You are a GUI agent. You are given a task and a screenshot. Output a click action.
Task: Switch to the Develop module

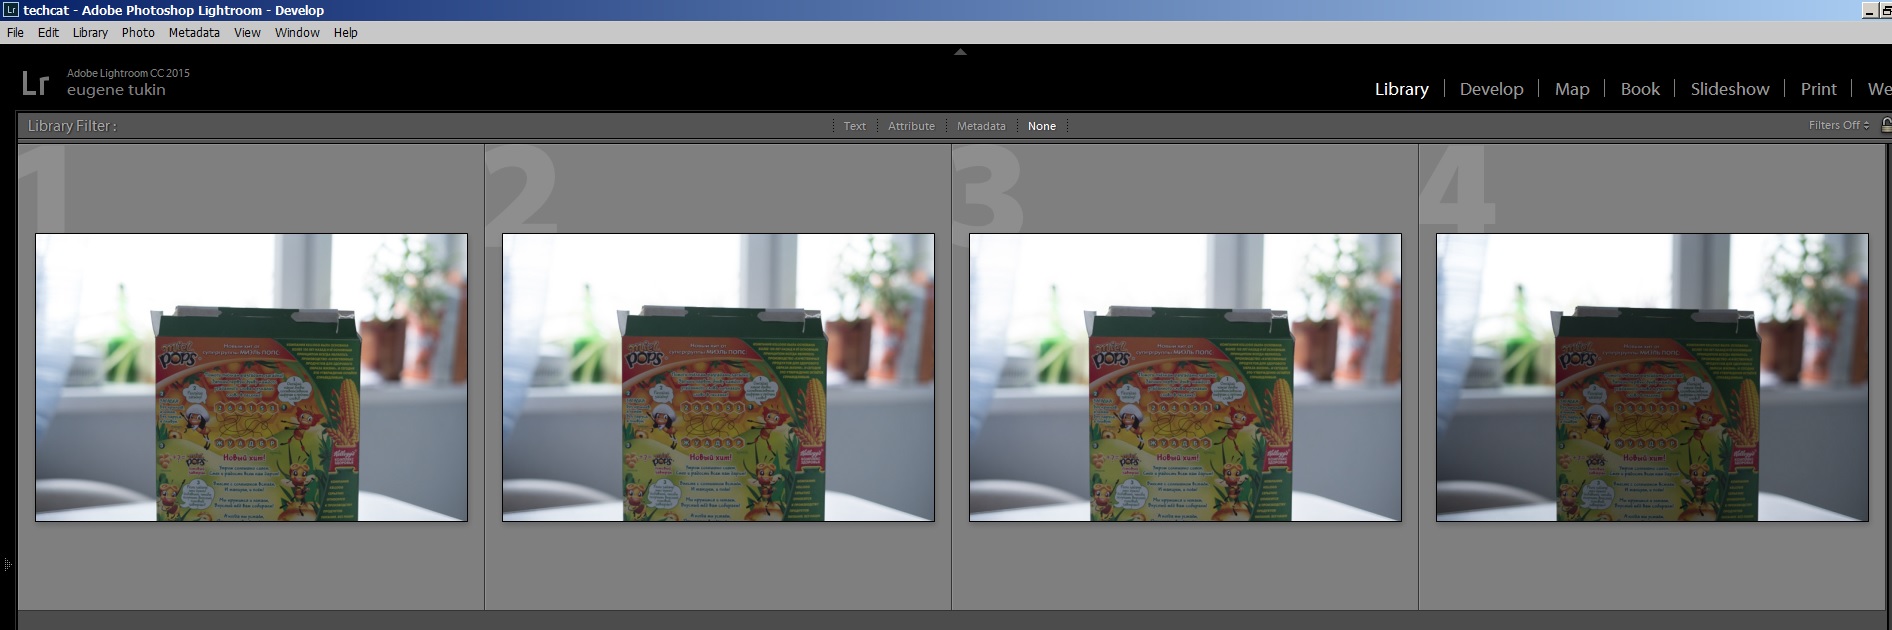pos(1491,89)
